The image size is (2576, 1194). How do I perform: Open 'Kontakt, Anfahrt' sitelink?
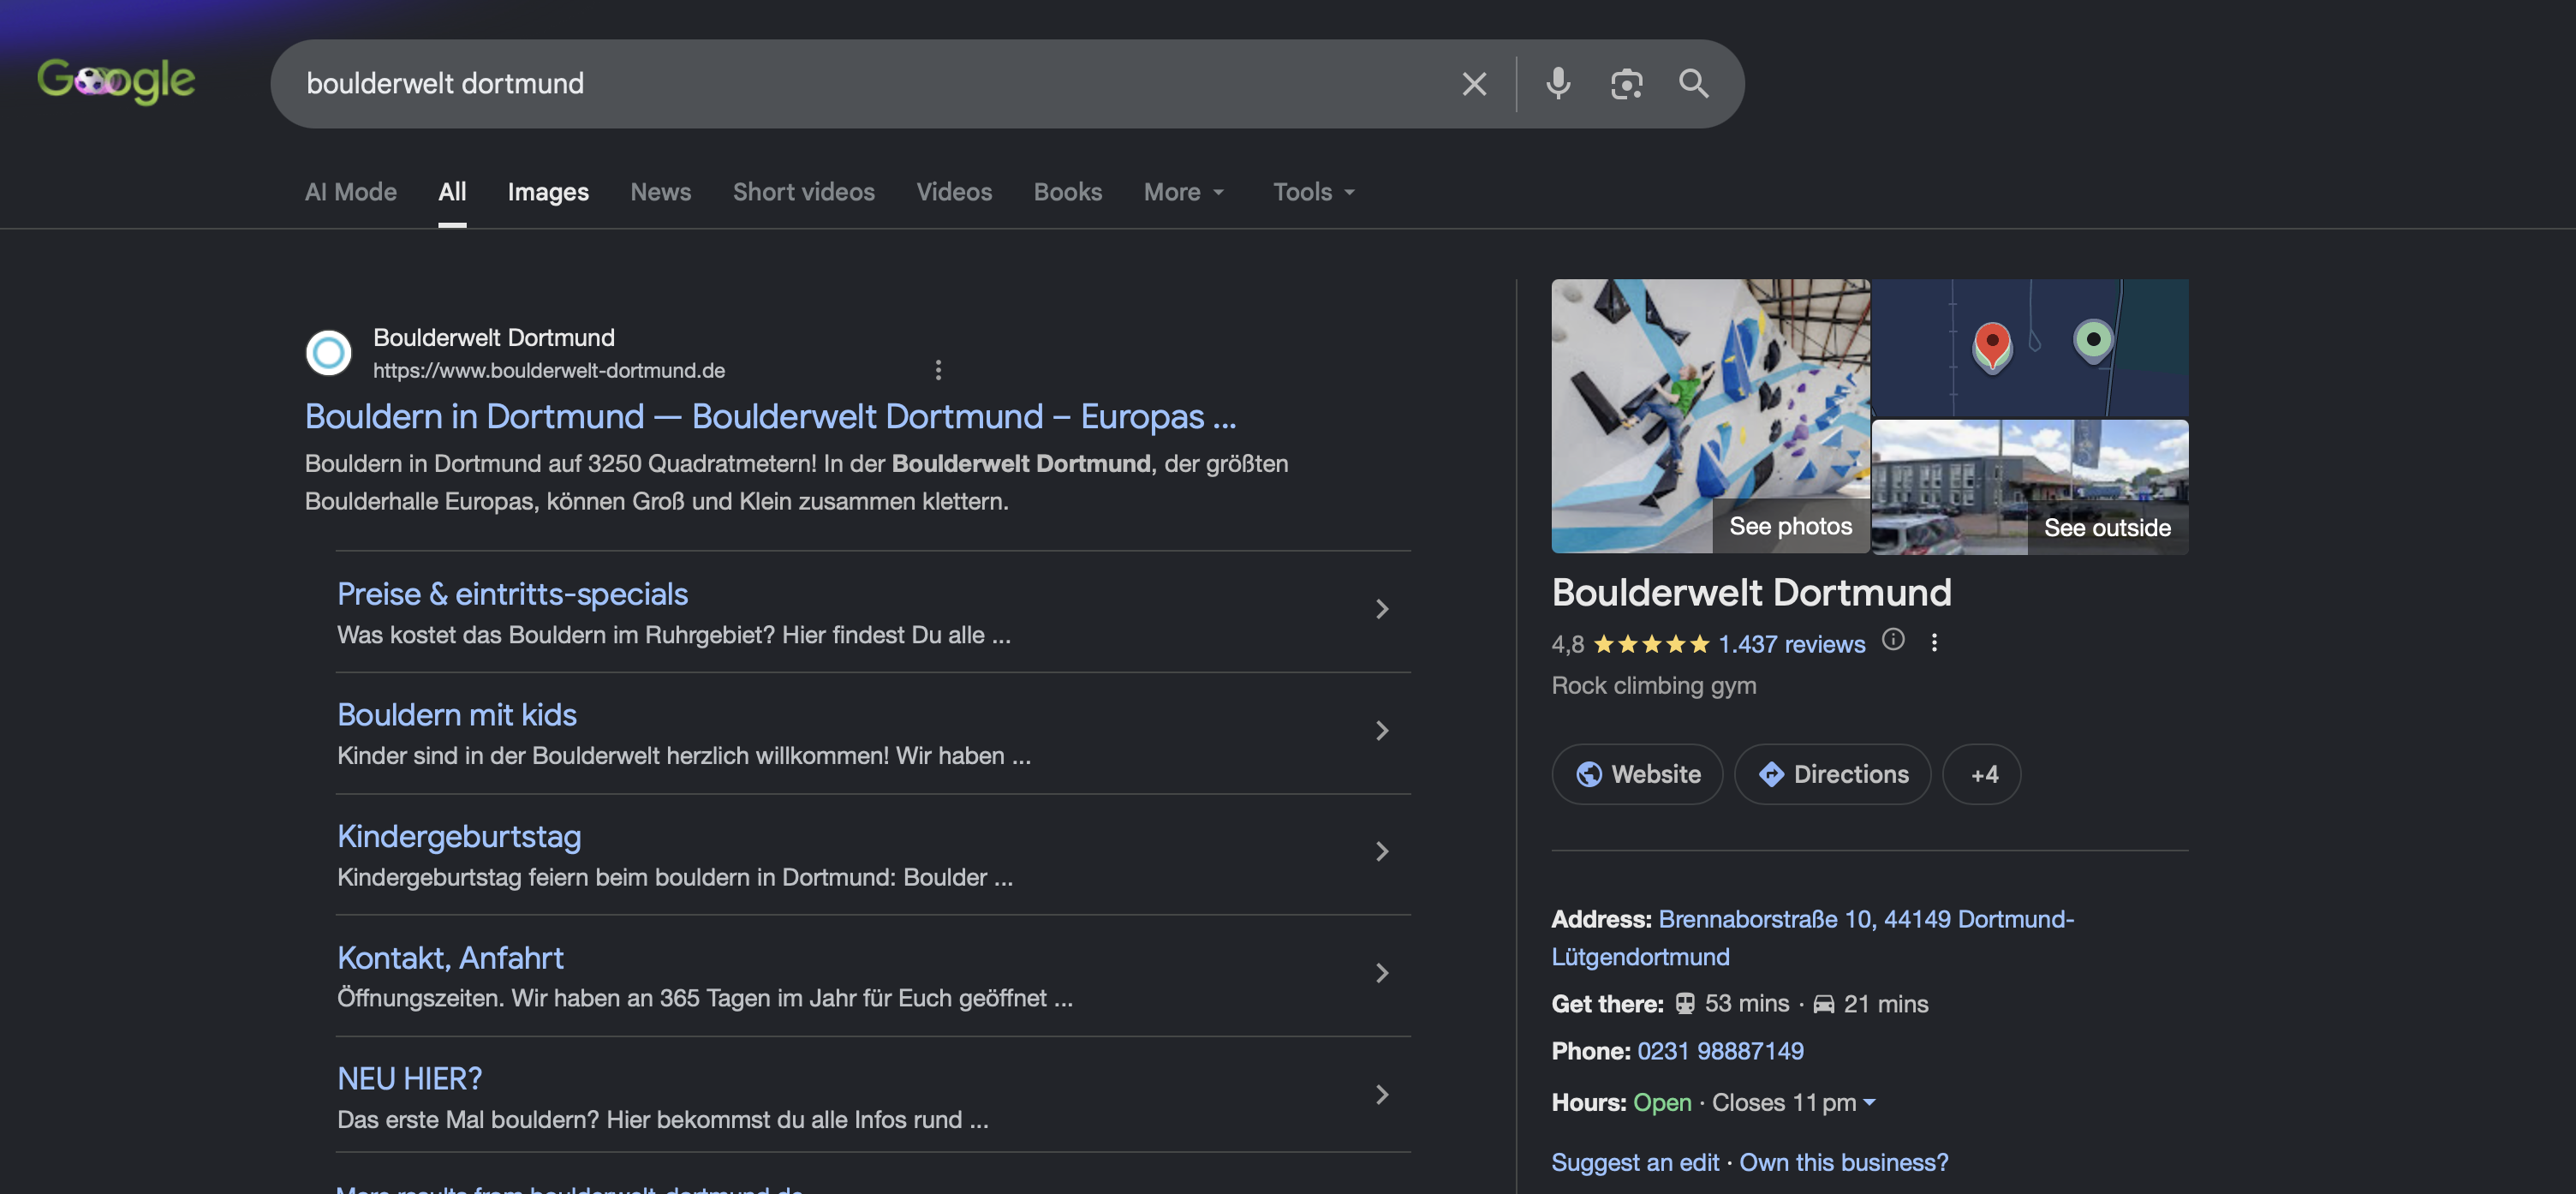coord(450,958)
